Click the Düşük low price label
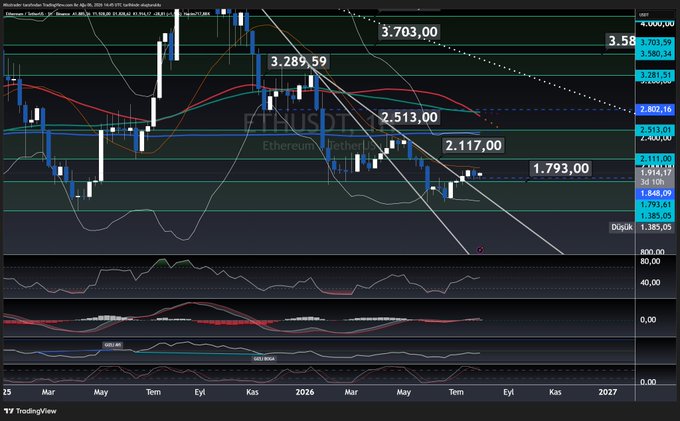The height and width of the screenshot is (421, 680). point(621,227)
